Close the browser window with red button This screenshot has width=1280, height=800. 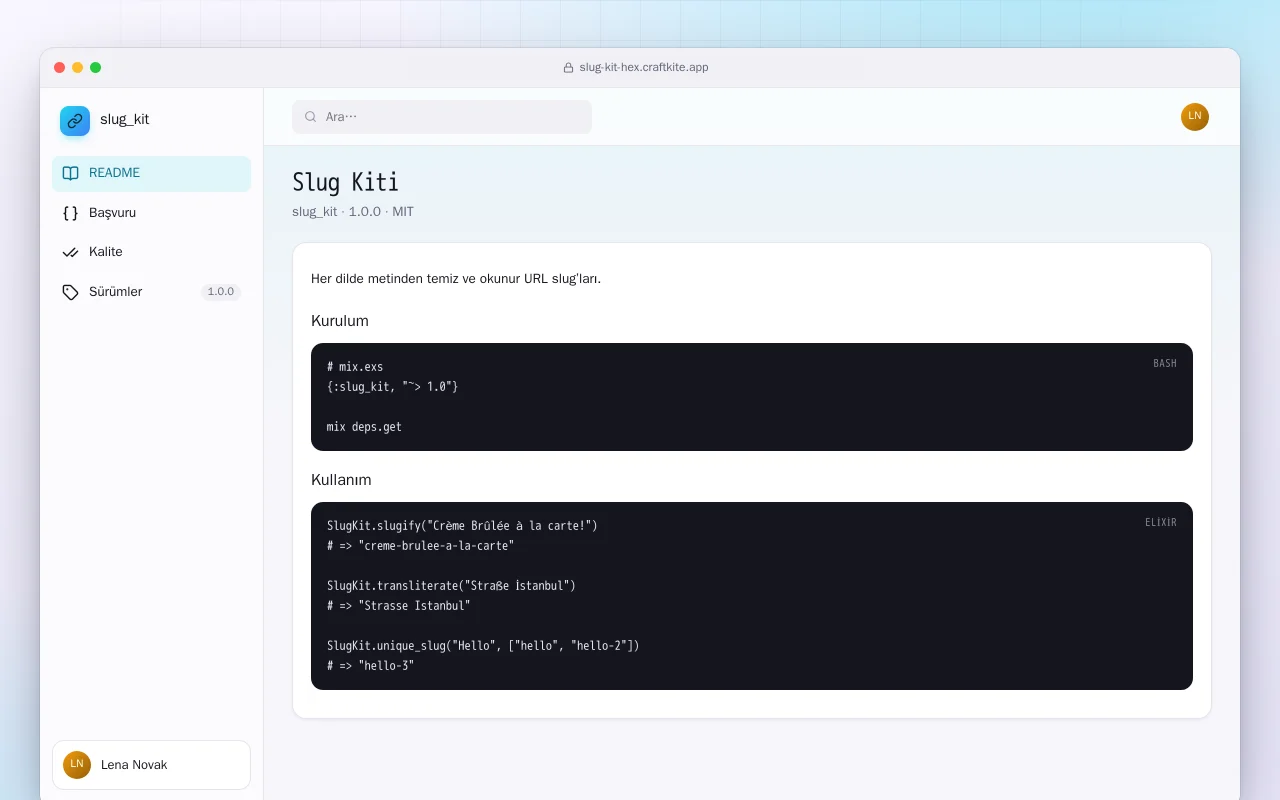pyautogui.click(x=60, y=68)
